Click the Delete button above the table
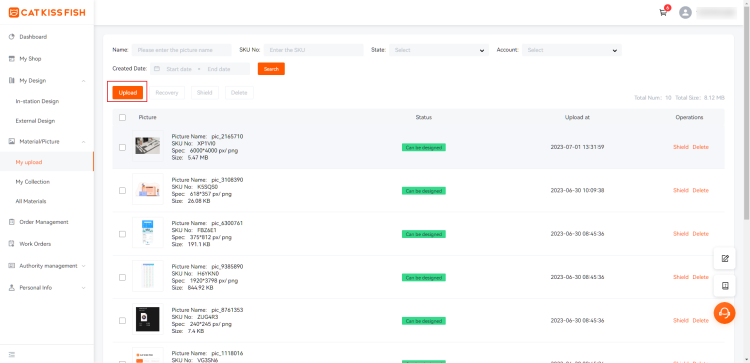Screen dimensions: 750x363 coord(239,93)
